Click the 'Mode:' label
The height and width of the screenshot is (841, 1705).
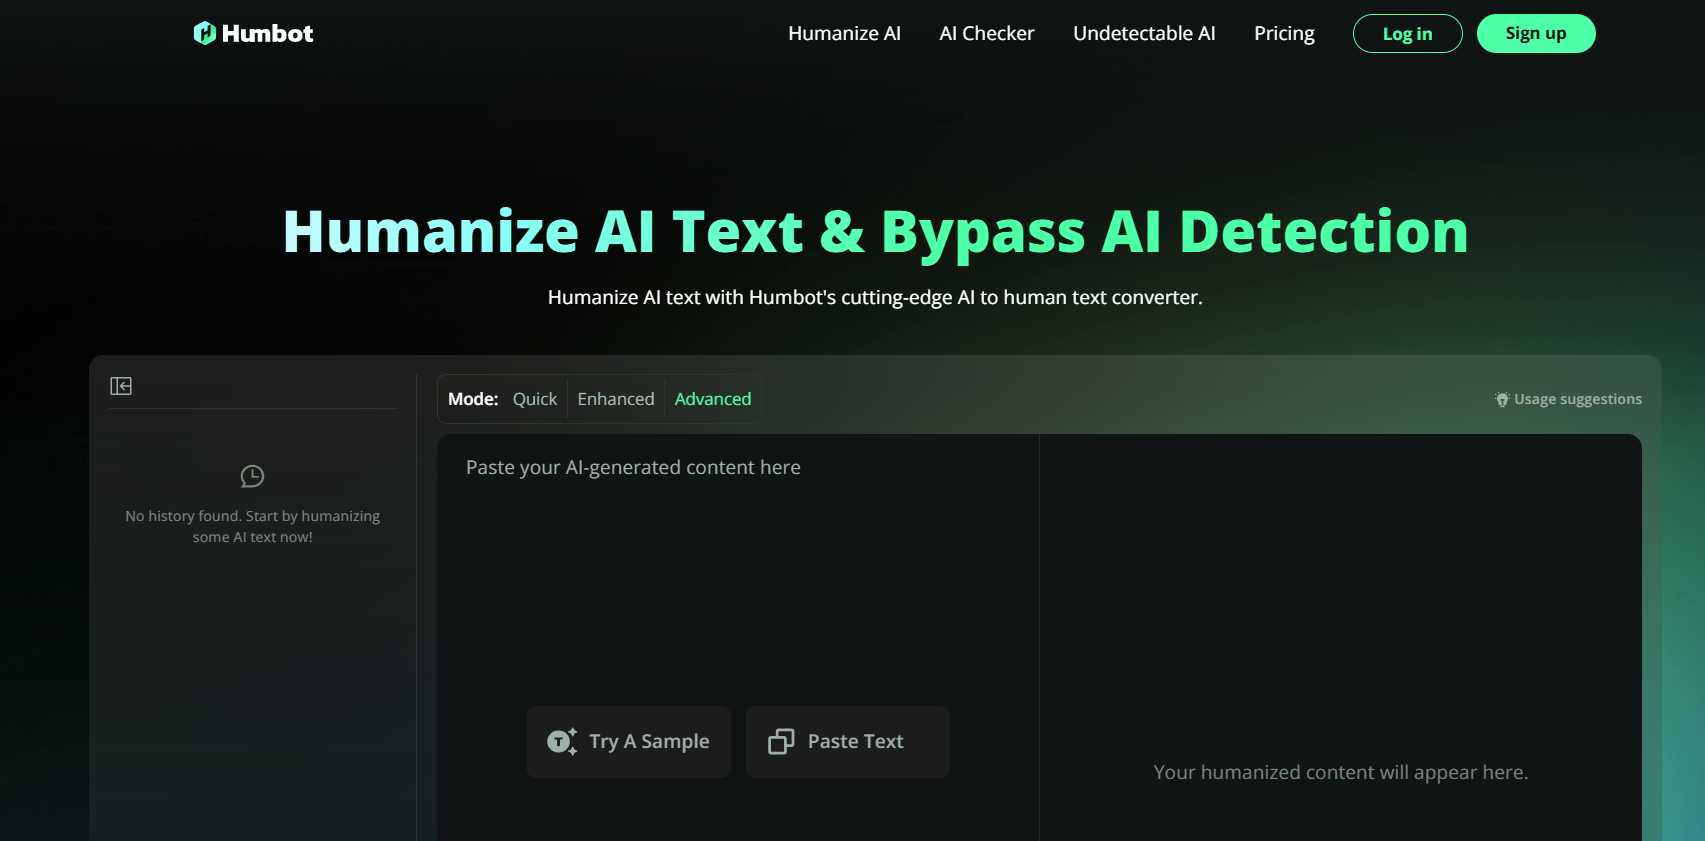pyautogui.click(x=473, y=399)
